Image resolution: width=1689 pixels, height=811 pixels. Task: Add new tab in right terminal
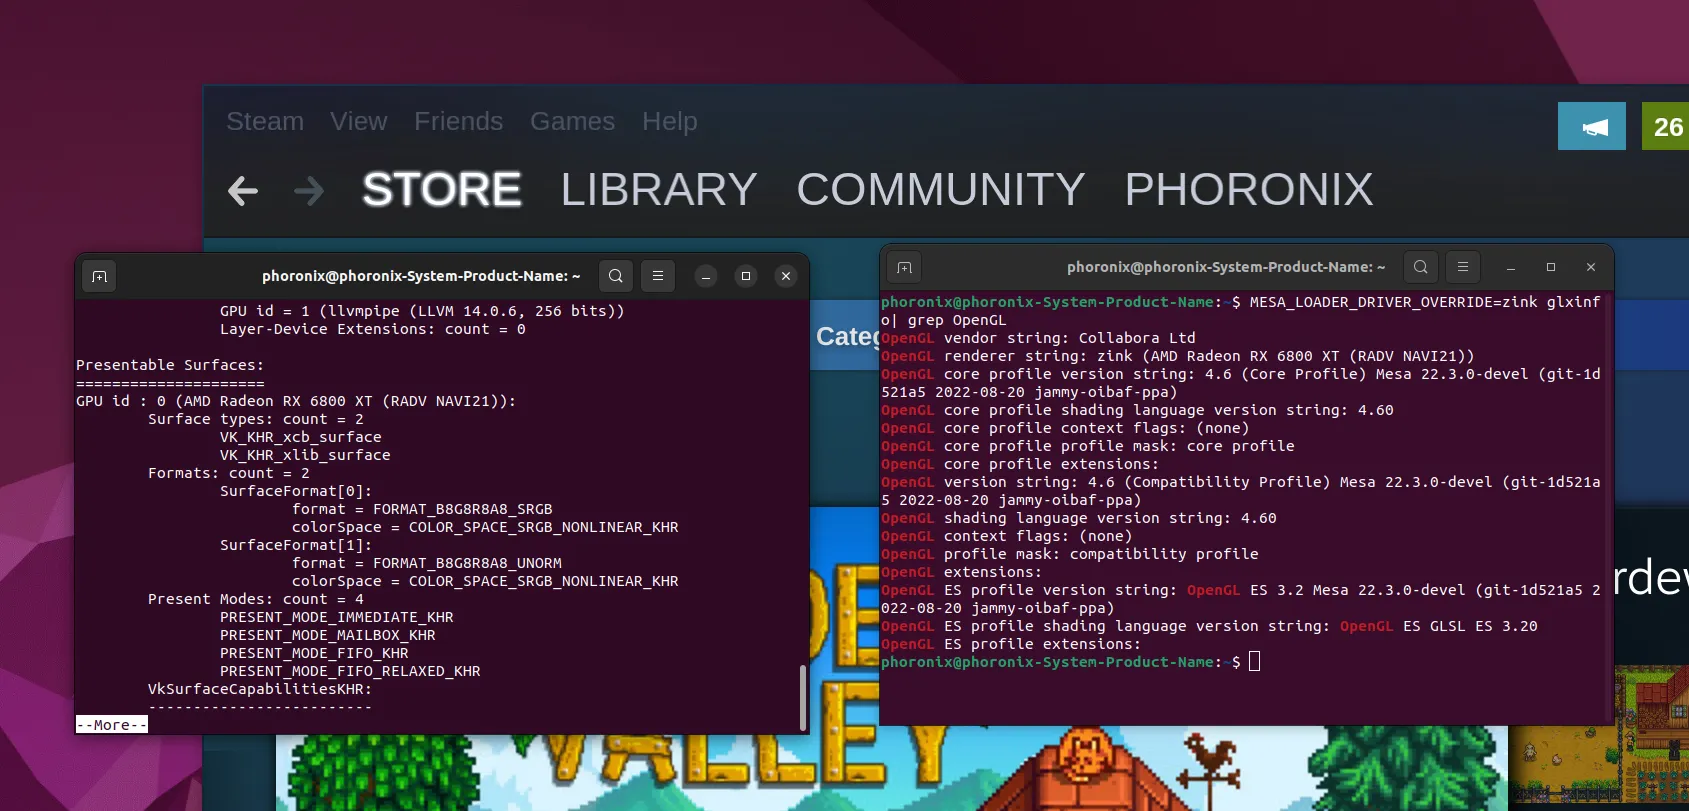click(905, 267)
